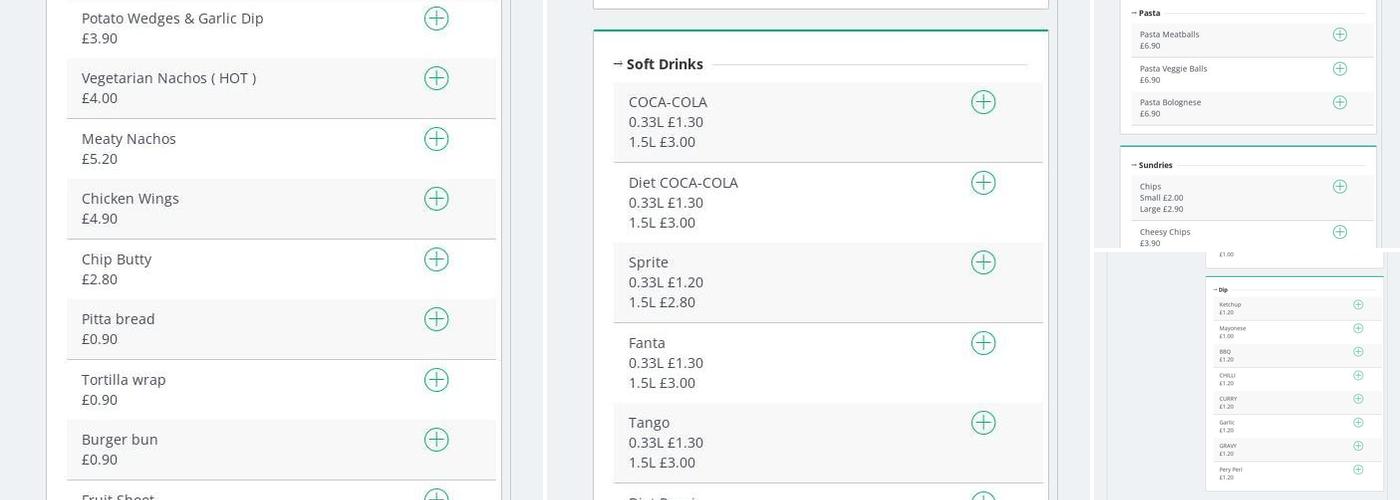The width and height of the screenshot is (1400, 500).
Task: Collapse the Soft Drinks section
Action: pyautogui.click(x=618, y=65)
